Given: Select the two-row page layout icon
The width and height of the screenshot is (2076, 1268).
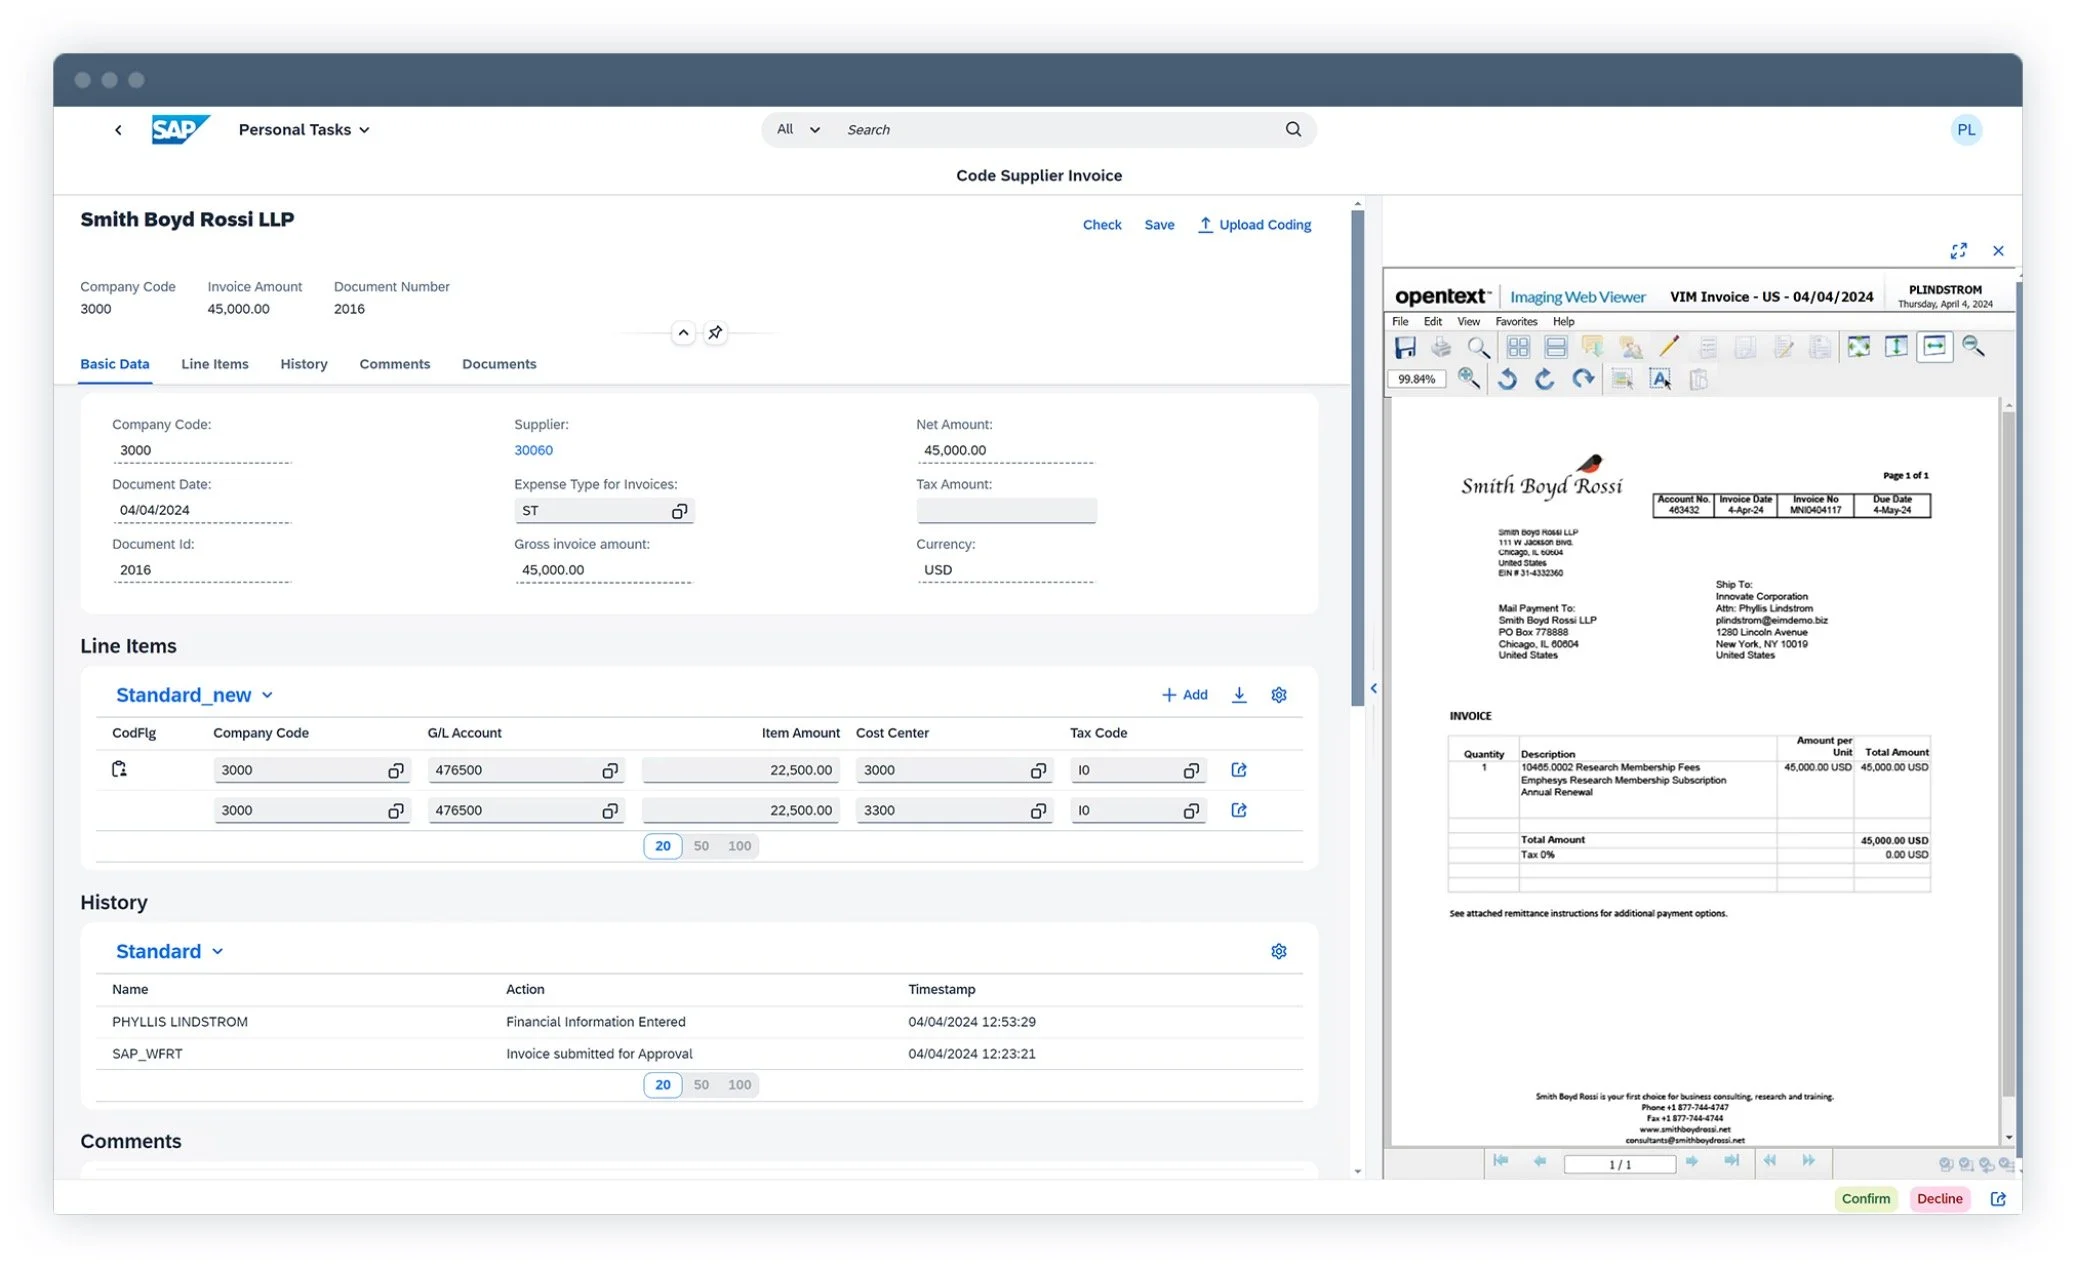Looking at the screenshot, I should click(1555, 347).
